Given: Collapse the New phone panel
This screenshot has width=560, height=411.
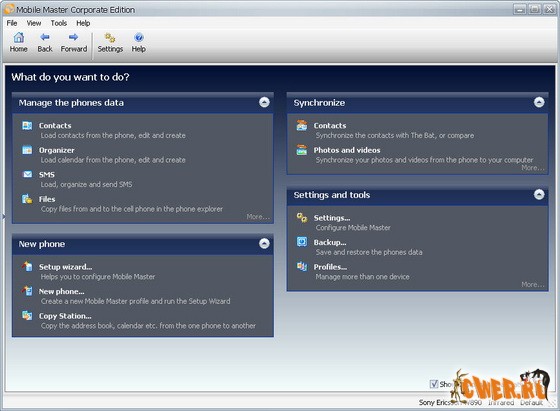Looking at the screenshot, I should (x=264, y=244).
